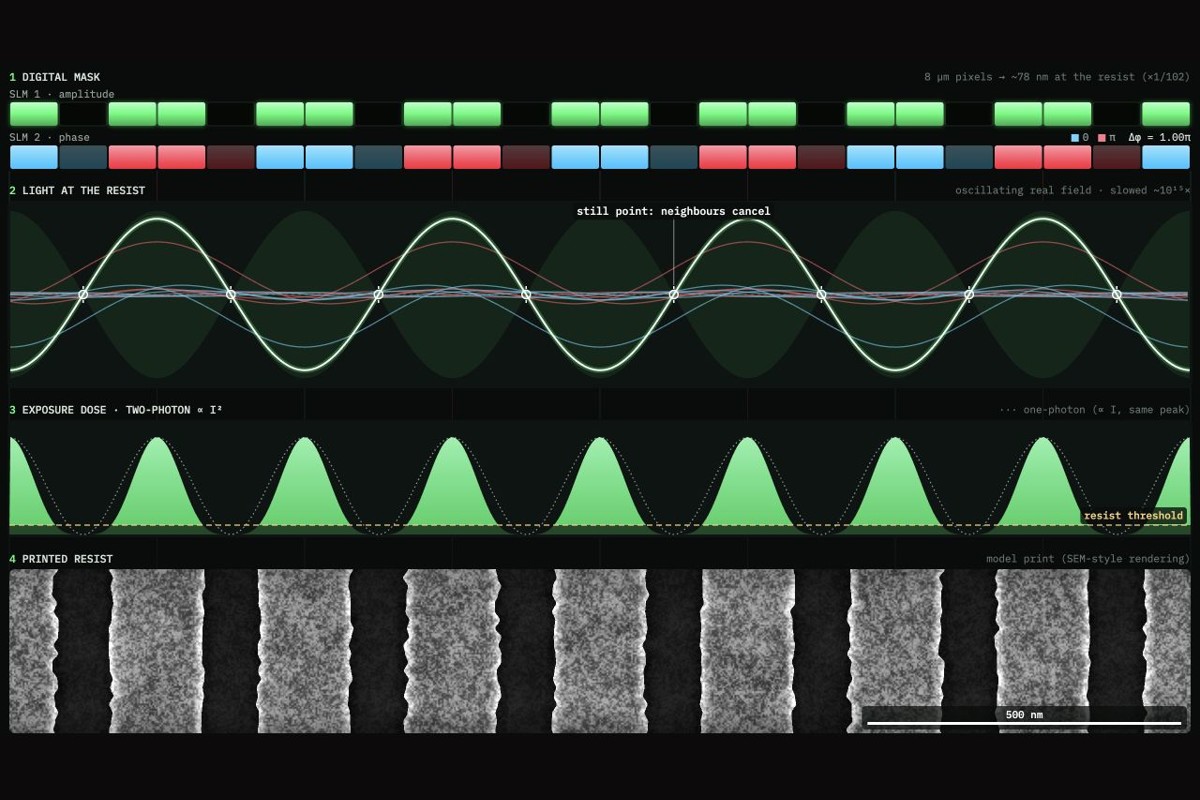Select the Δφ = 1.00π readout
1200x800 pixels.
point(1159,138)
